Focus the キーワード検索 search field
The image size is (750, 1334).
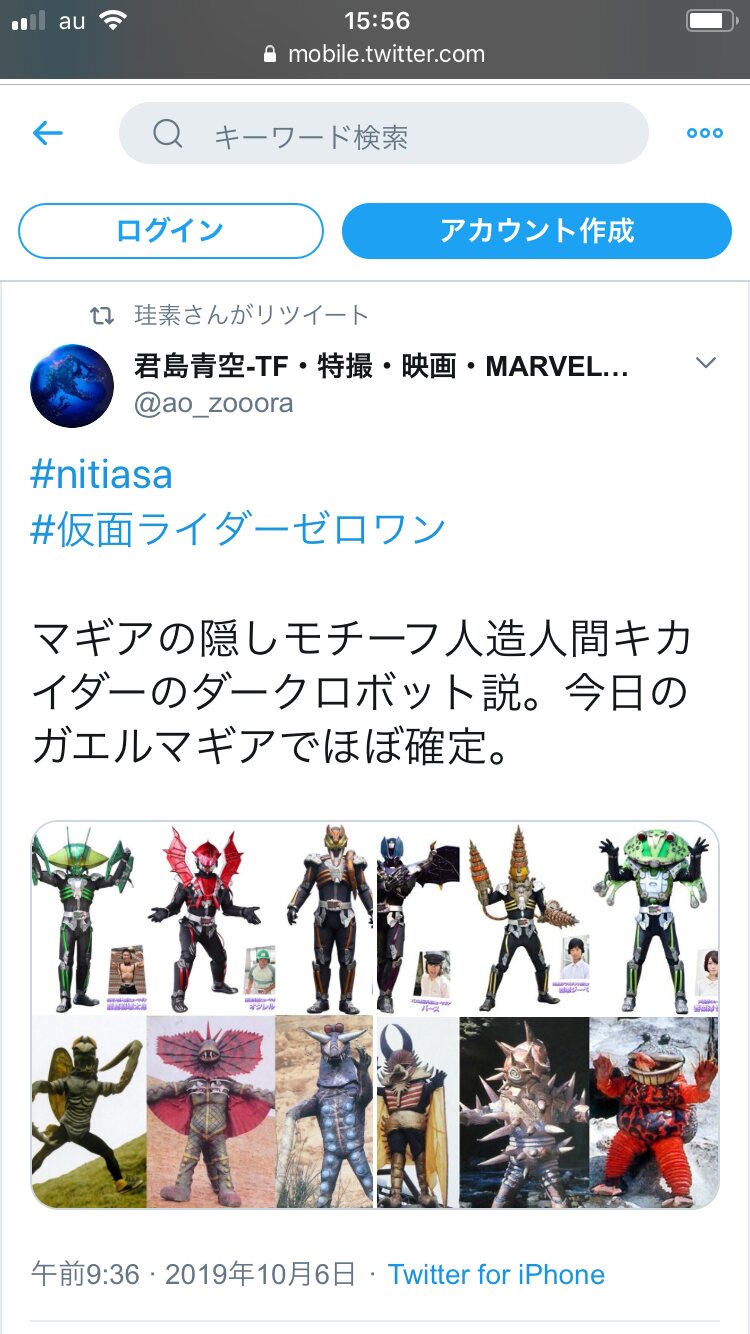tap(384, 134)
